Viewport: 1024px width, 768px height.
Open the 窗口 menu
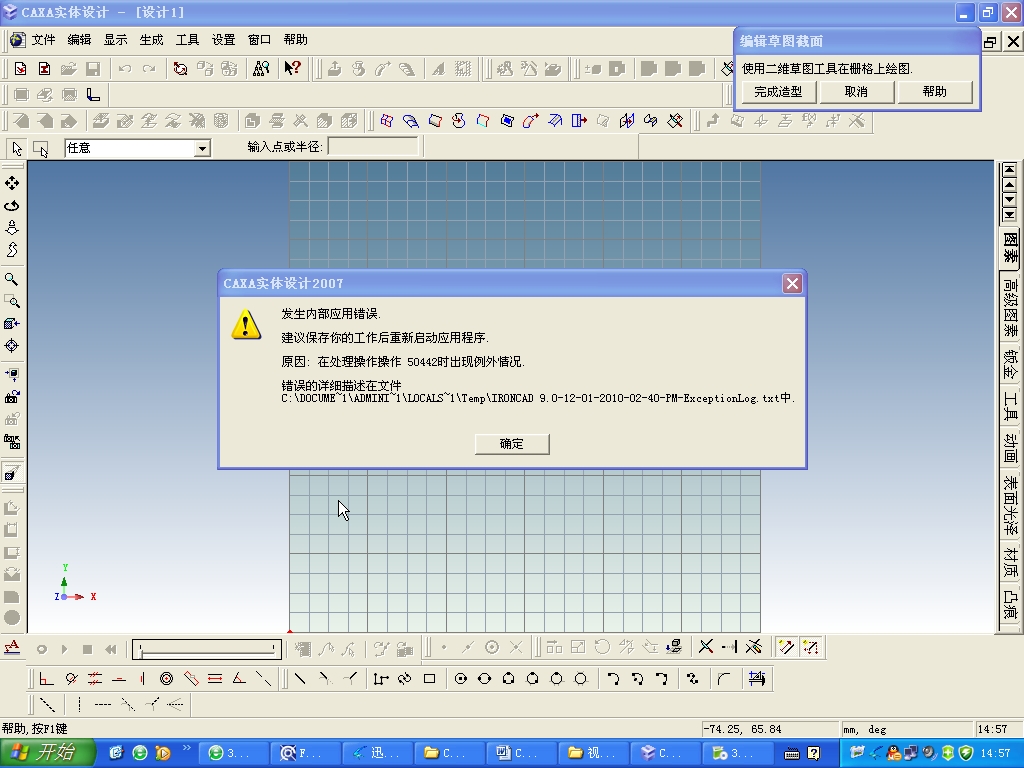pyautogui.click(x=259, y=40)
